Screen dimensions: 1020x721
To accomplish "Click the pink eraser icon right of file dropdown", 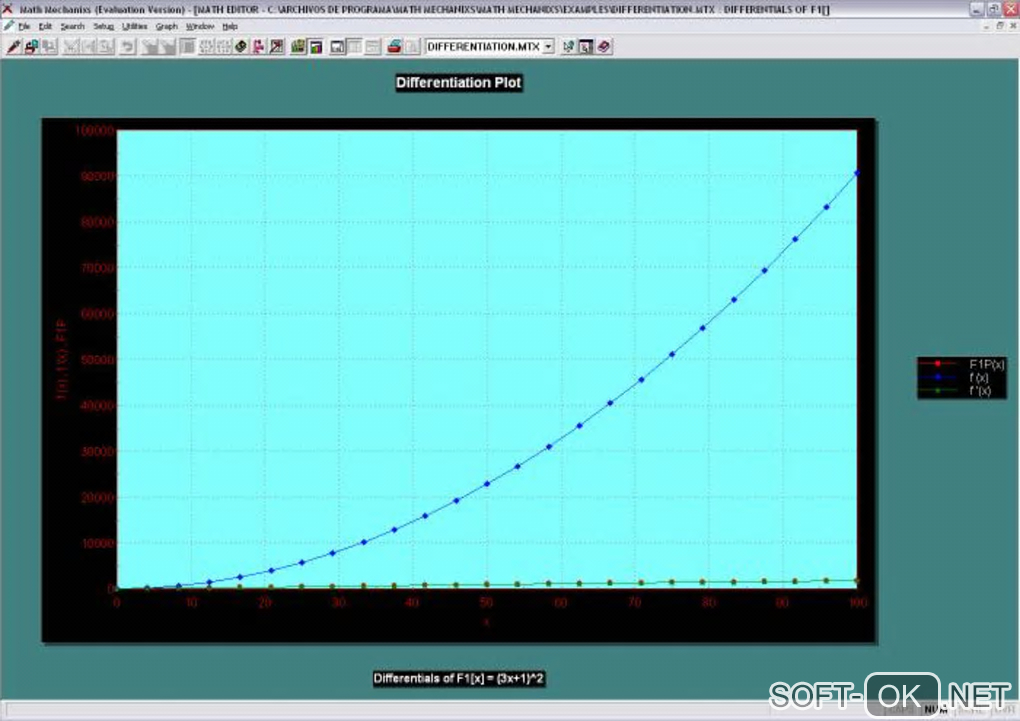I will click(604, 46).
